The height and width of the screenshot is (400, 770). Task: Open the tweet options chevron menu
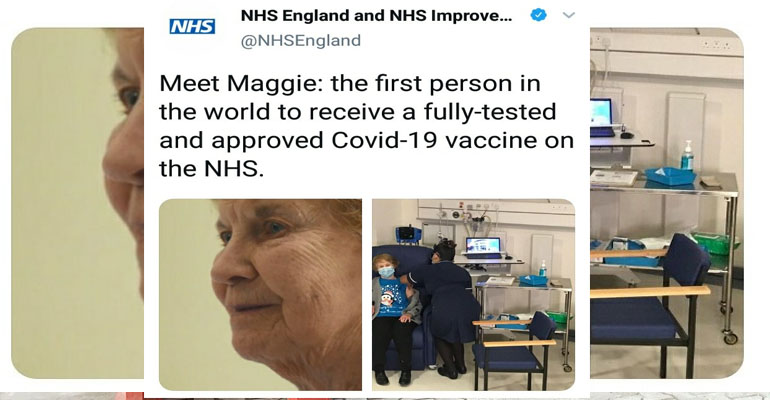(568, 15)
